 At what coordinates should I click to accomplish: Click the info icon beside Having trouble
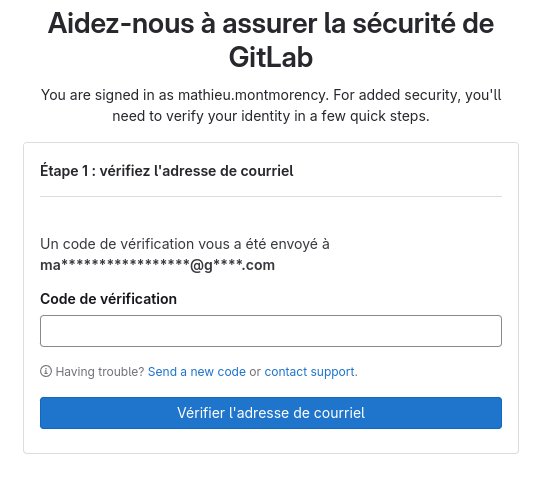click(x=46, y=371)
